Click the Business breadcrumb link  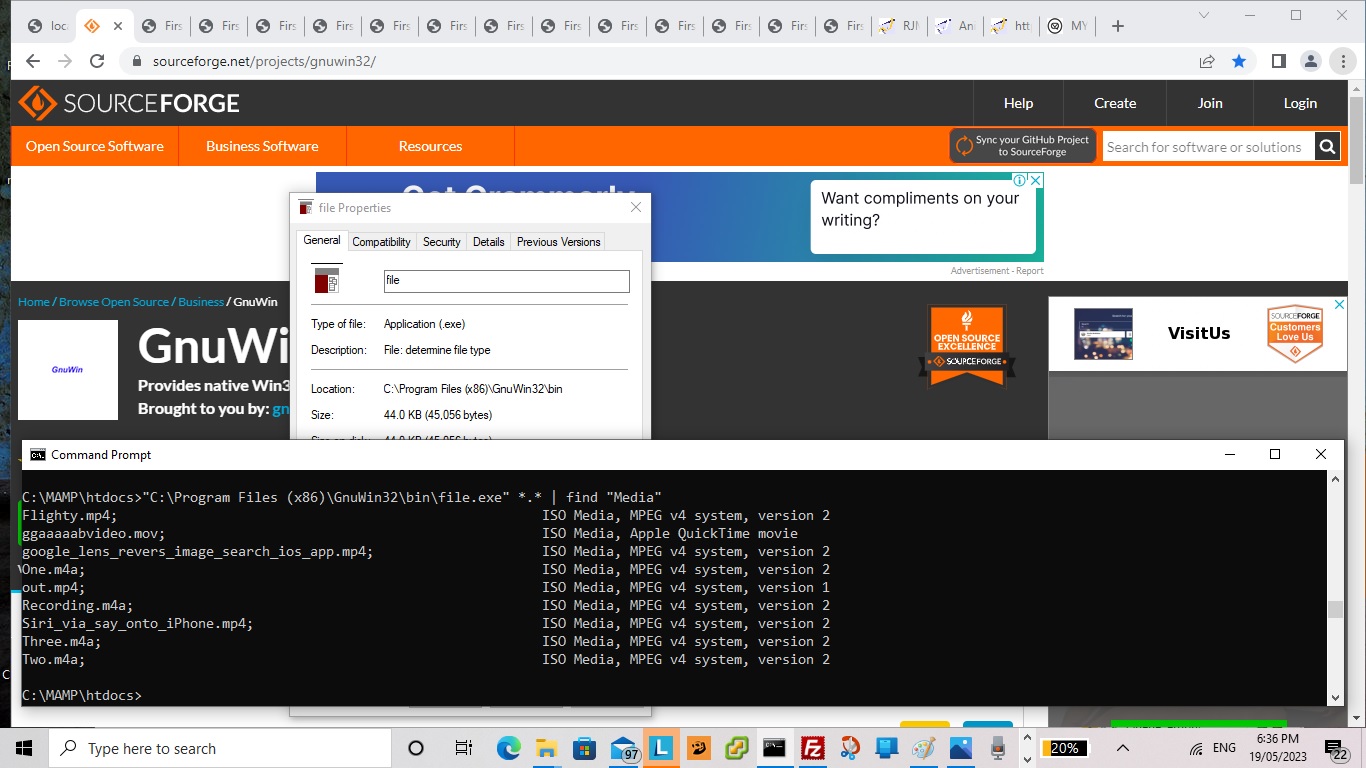201,302
